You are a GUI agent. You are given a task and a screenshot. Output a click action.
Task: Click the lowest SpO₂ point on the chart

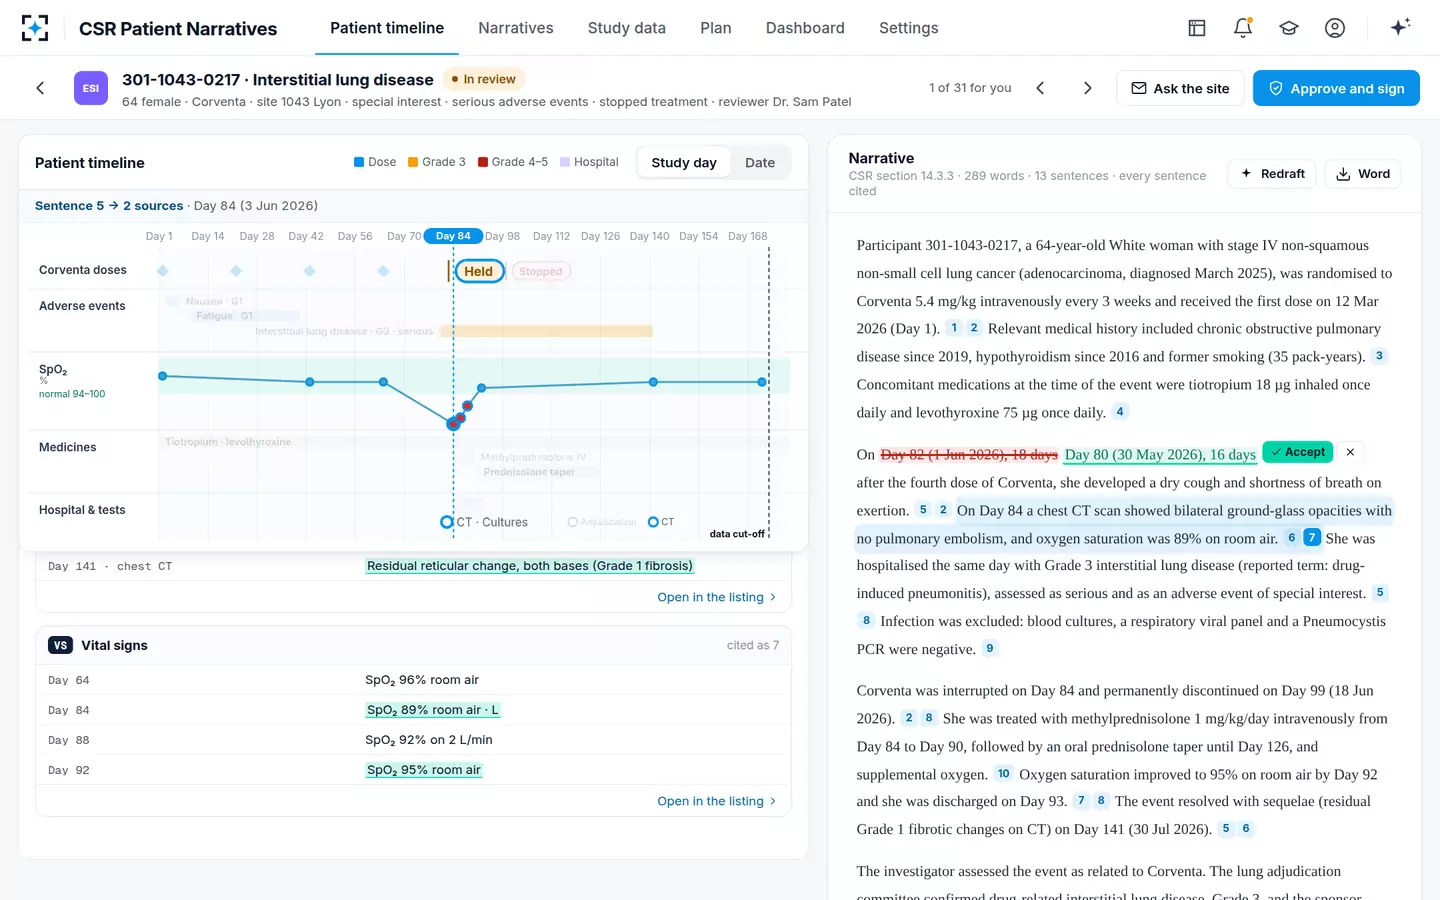[x=453, y=424]
